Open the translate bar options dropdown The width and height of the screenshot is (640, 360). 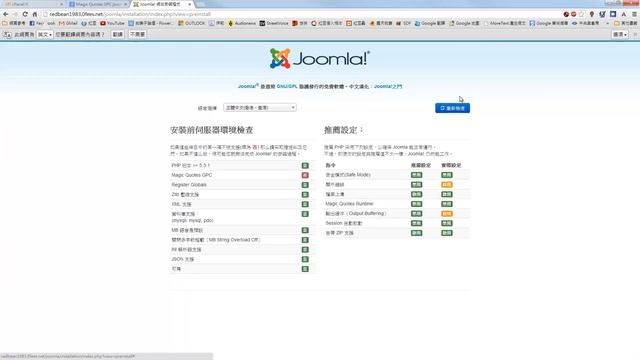620,35
